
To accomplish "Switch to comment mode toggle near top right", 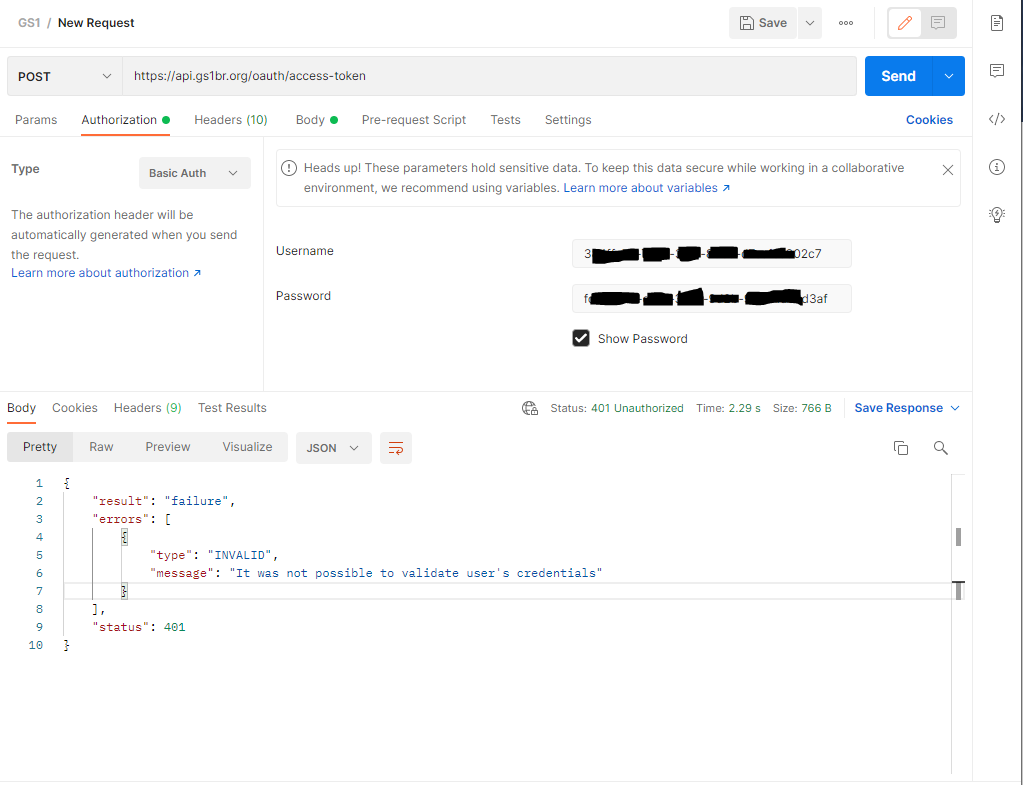I will click(937, 23).
